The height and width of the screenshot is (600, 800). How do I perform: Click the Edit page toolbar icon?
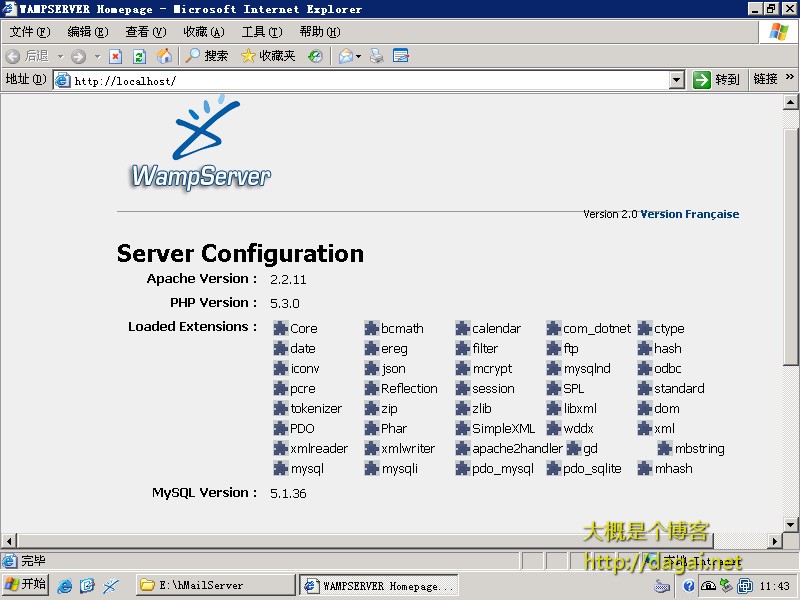401,56
